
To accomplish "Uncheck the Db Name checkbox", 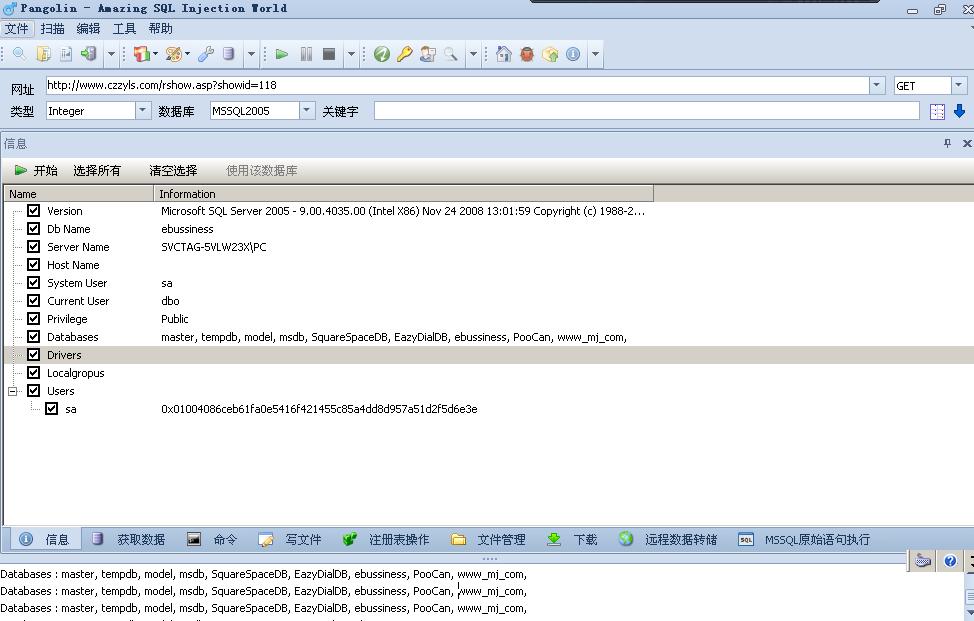I will point(34,229).
